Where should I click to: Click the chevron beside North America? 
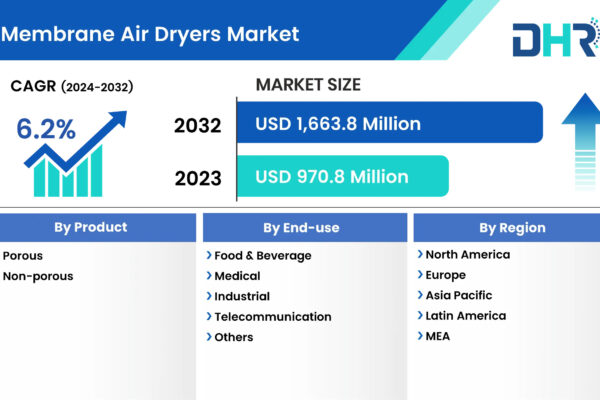(420, 254)
